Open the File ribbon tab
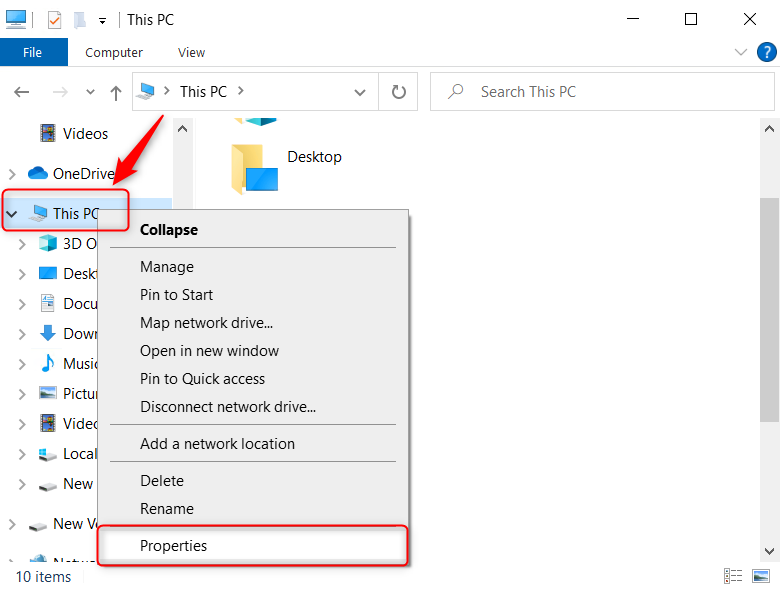Image resolution: width=780 pixels, height=592 pixels. pos(33,52)
